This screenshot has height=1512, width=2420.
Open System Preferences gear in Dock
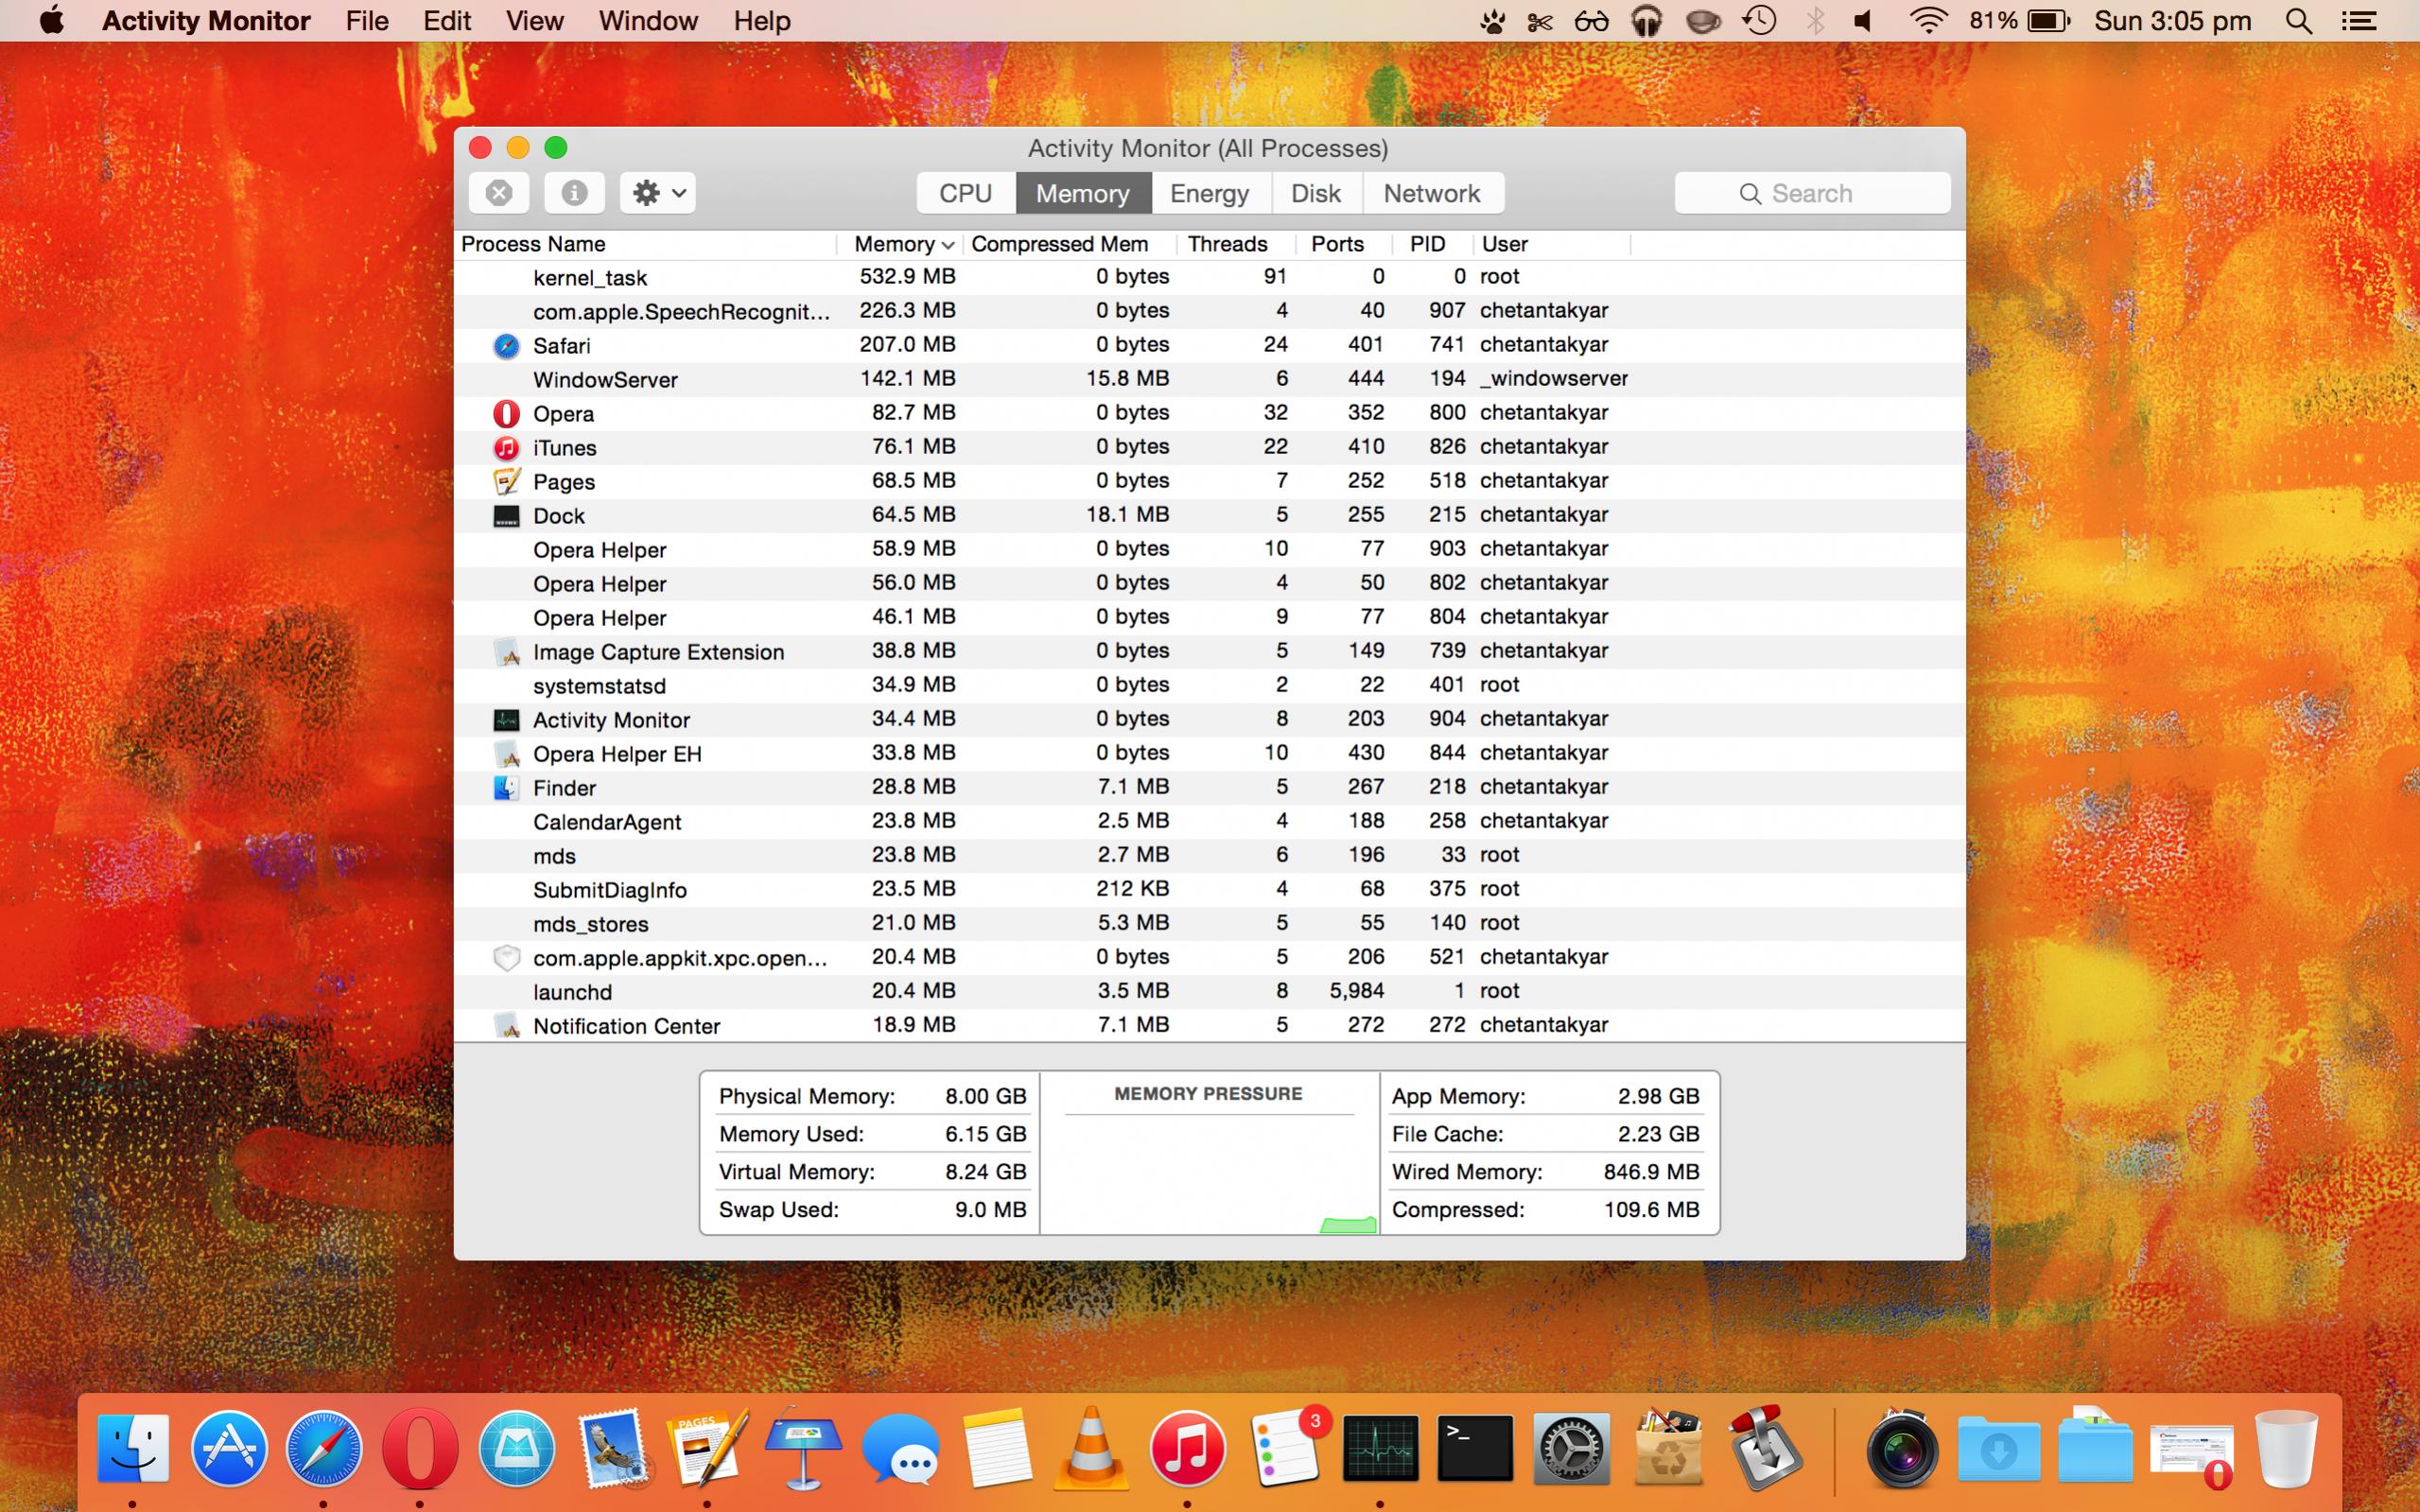1571,1447
